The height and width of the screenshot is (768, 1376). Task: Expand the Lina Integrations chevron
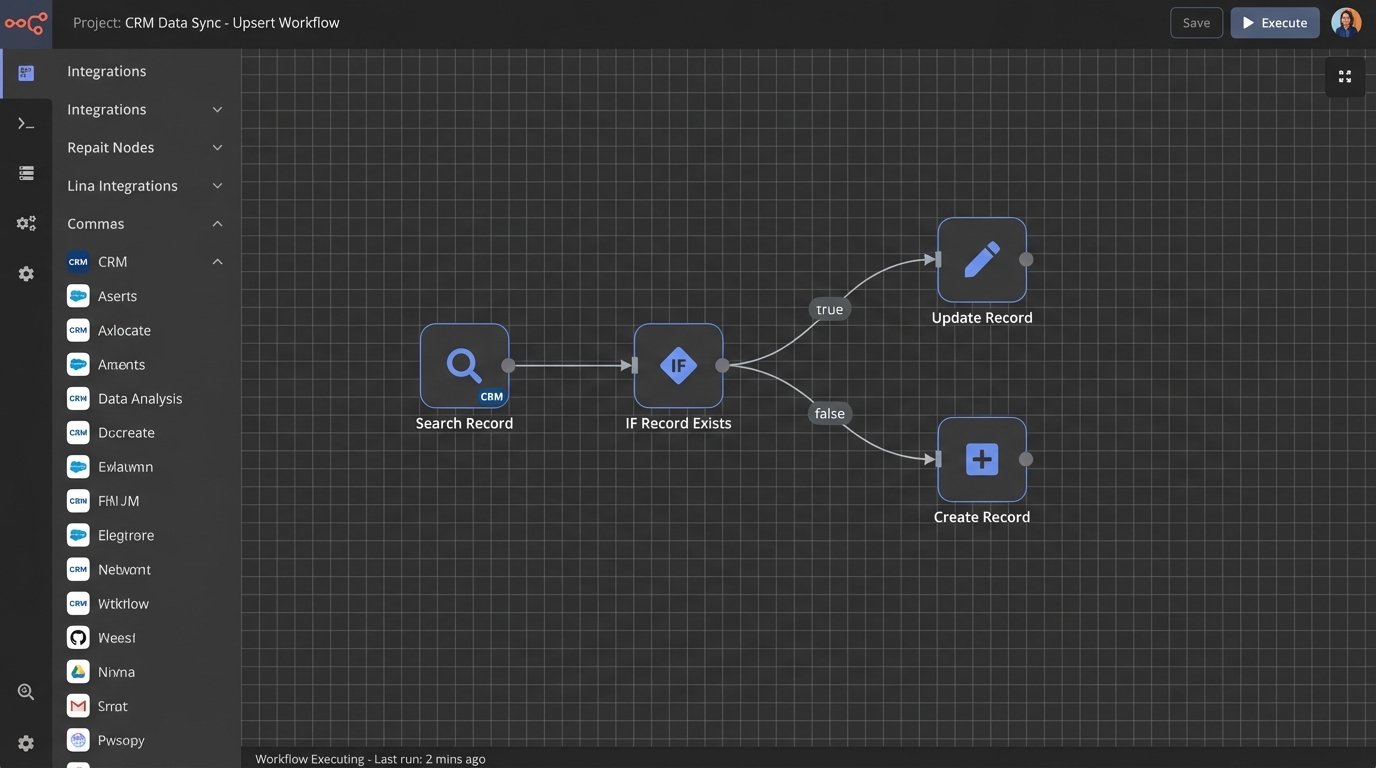pyautogui.click(x=217, y=186)
